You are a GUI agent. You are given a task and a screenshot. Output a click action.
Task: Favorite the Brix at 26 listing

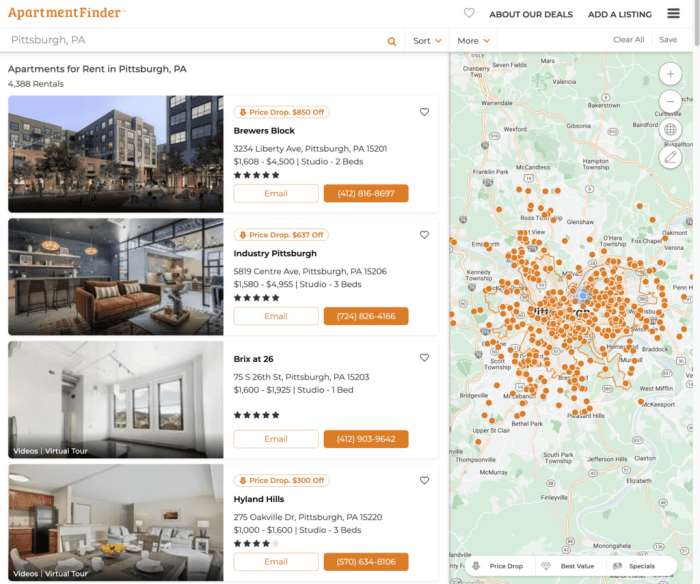(x=424, y=358)
